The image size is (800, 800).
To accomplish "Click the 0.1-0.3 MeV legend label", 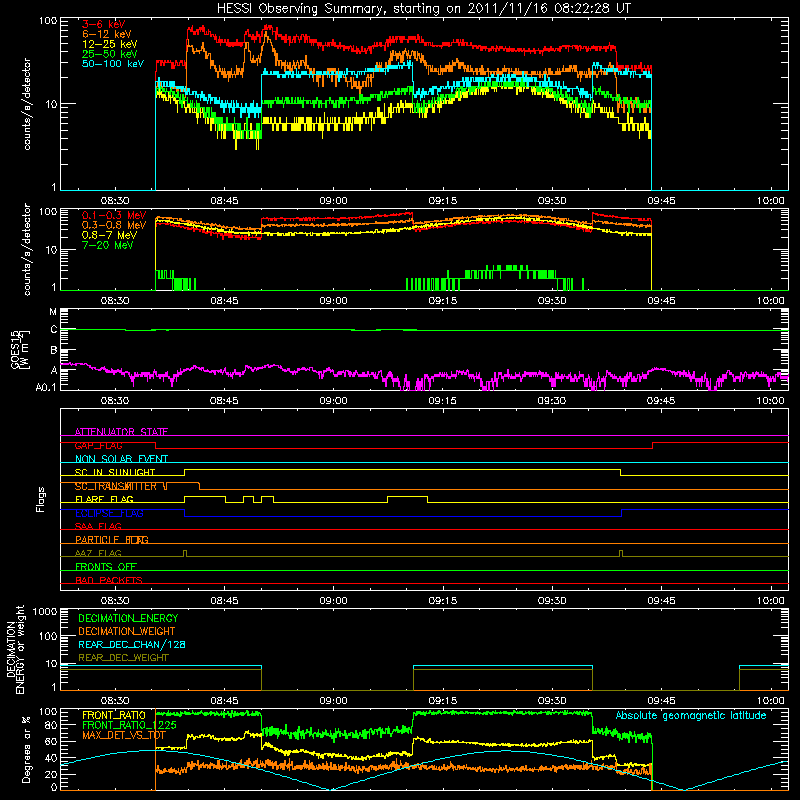I will coord(114,215).
